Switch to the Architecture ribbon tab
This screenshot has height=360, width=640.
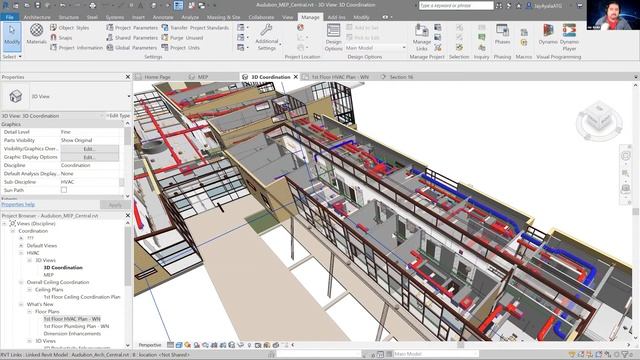[x=37, y=17]
